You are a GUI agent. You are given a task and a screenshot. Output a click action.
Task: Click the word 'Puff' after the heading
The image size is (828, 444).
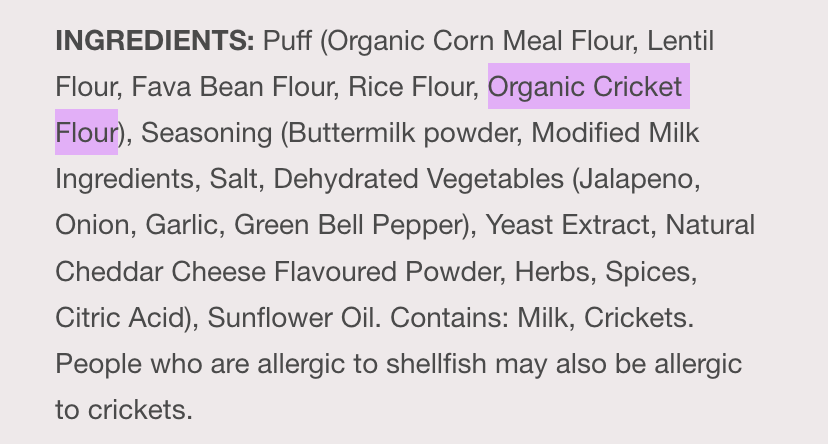287,40
